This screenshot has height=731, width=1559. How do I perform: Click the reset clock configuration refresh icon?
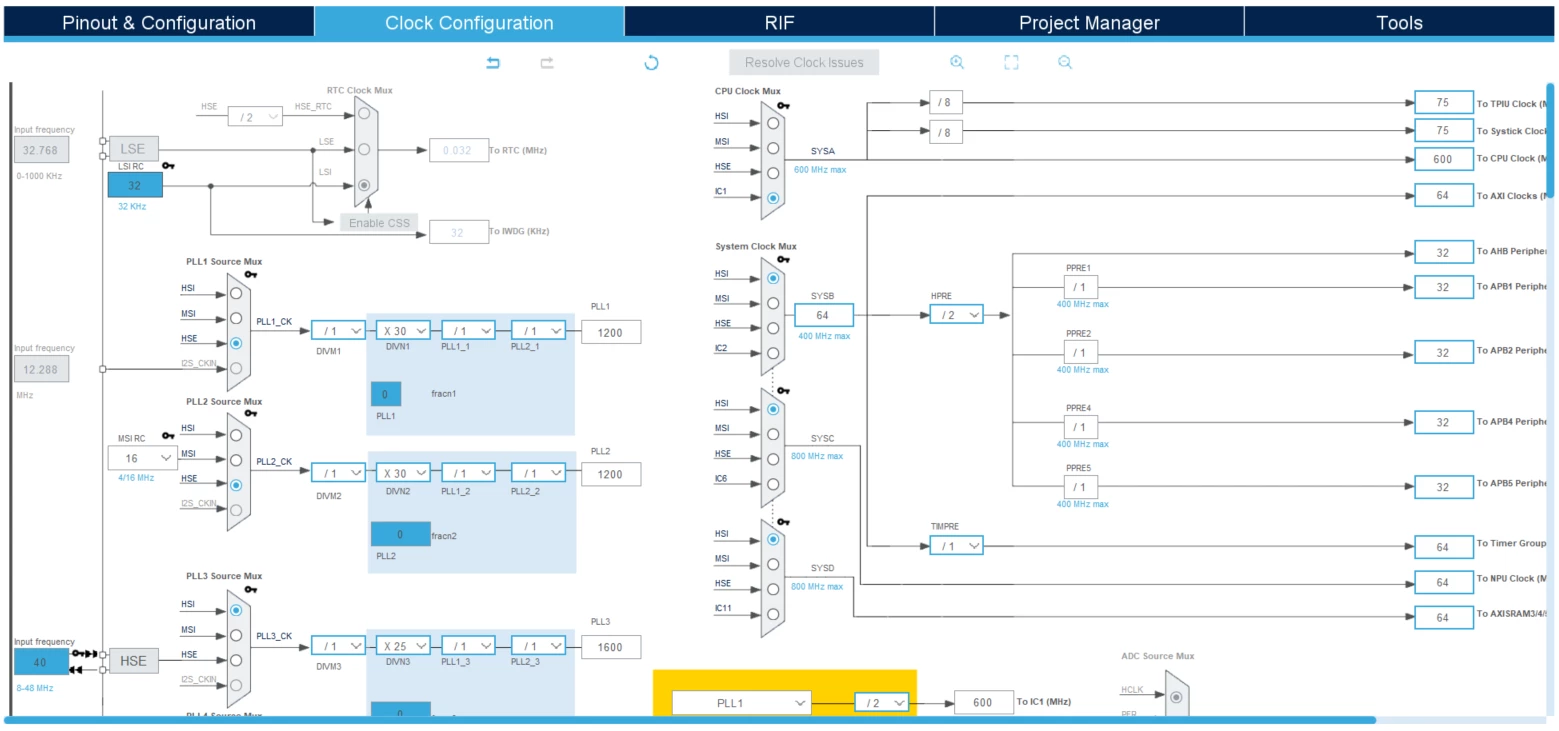click(651, 63)
